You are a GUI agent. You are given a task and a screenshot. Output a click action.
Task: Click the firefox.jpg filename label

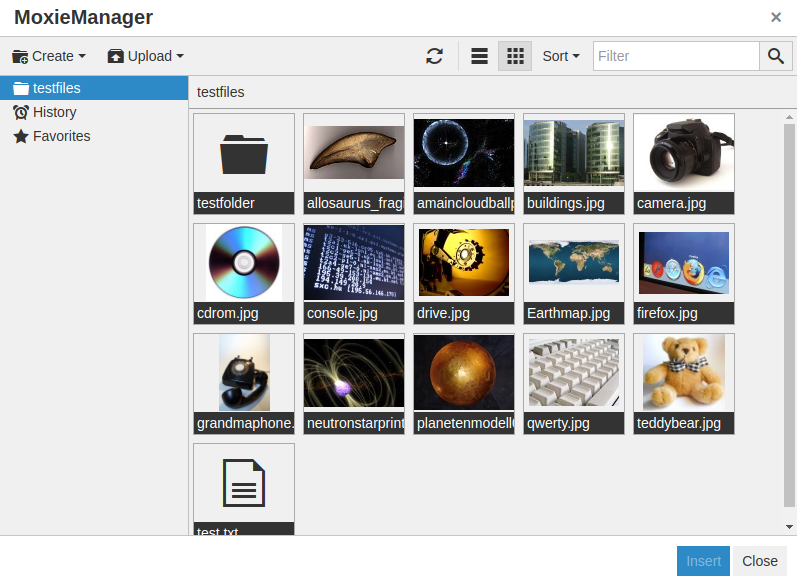tap(667, 313)
